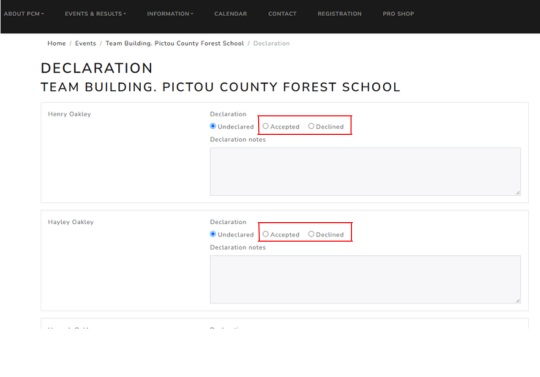Select Declined for Hayley Oakley
Image resolution: width=540 pixels, height=377 pixels.
[311, 234]
